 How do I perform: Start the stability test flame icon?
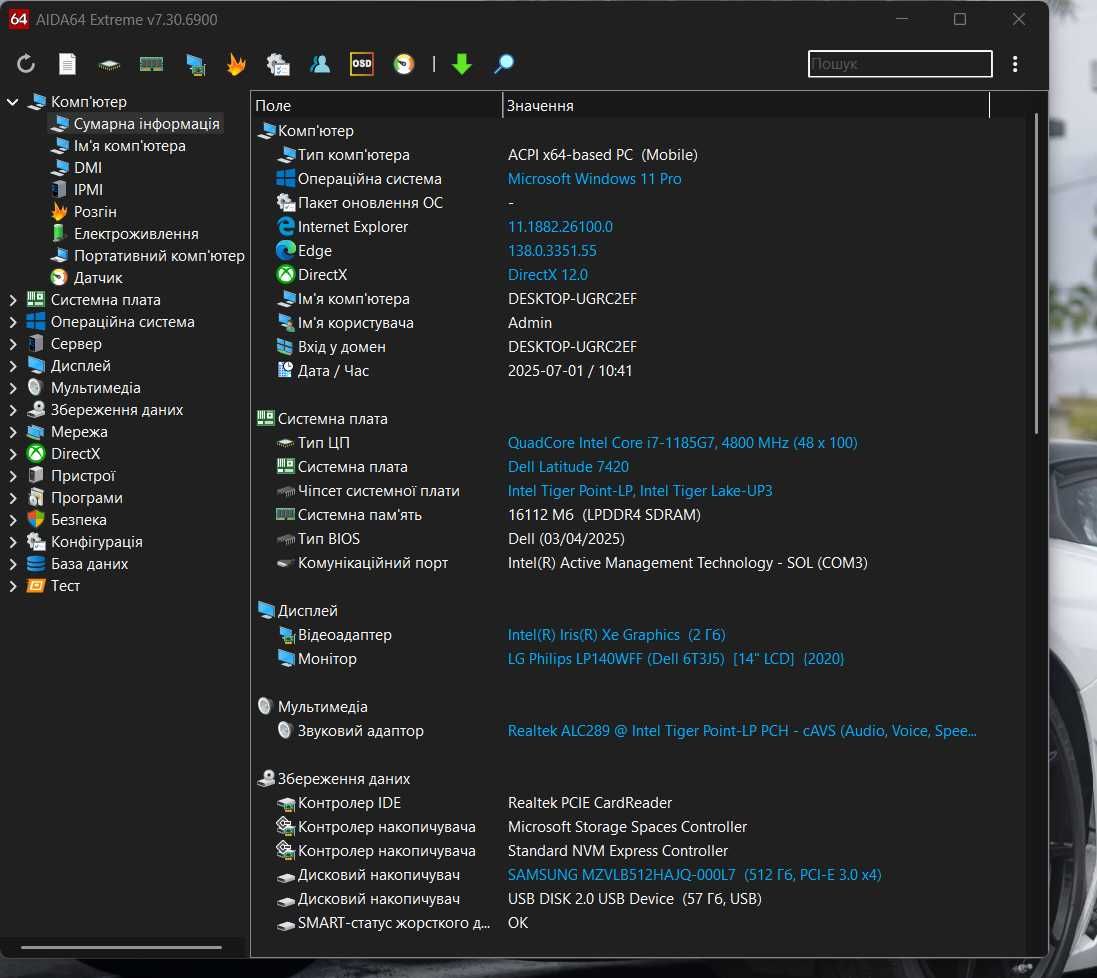coord(236,64)
